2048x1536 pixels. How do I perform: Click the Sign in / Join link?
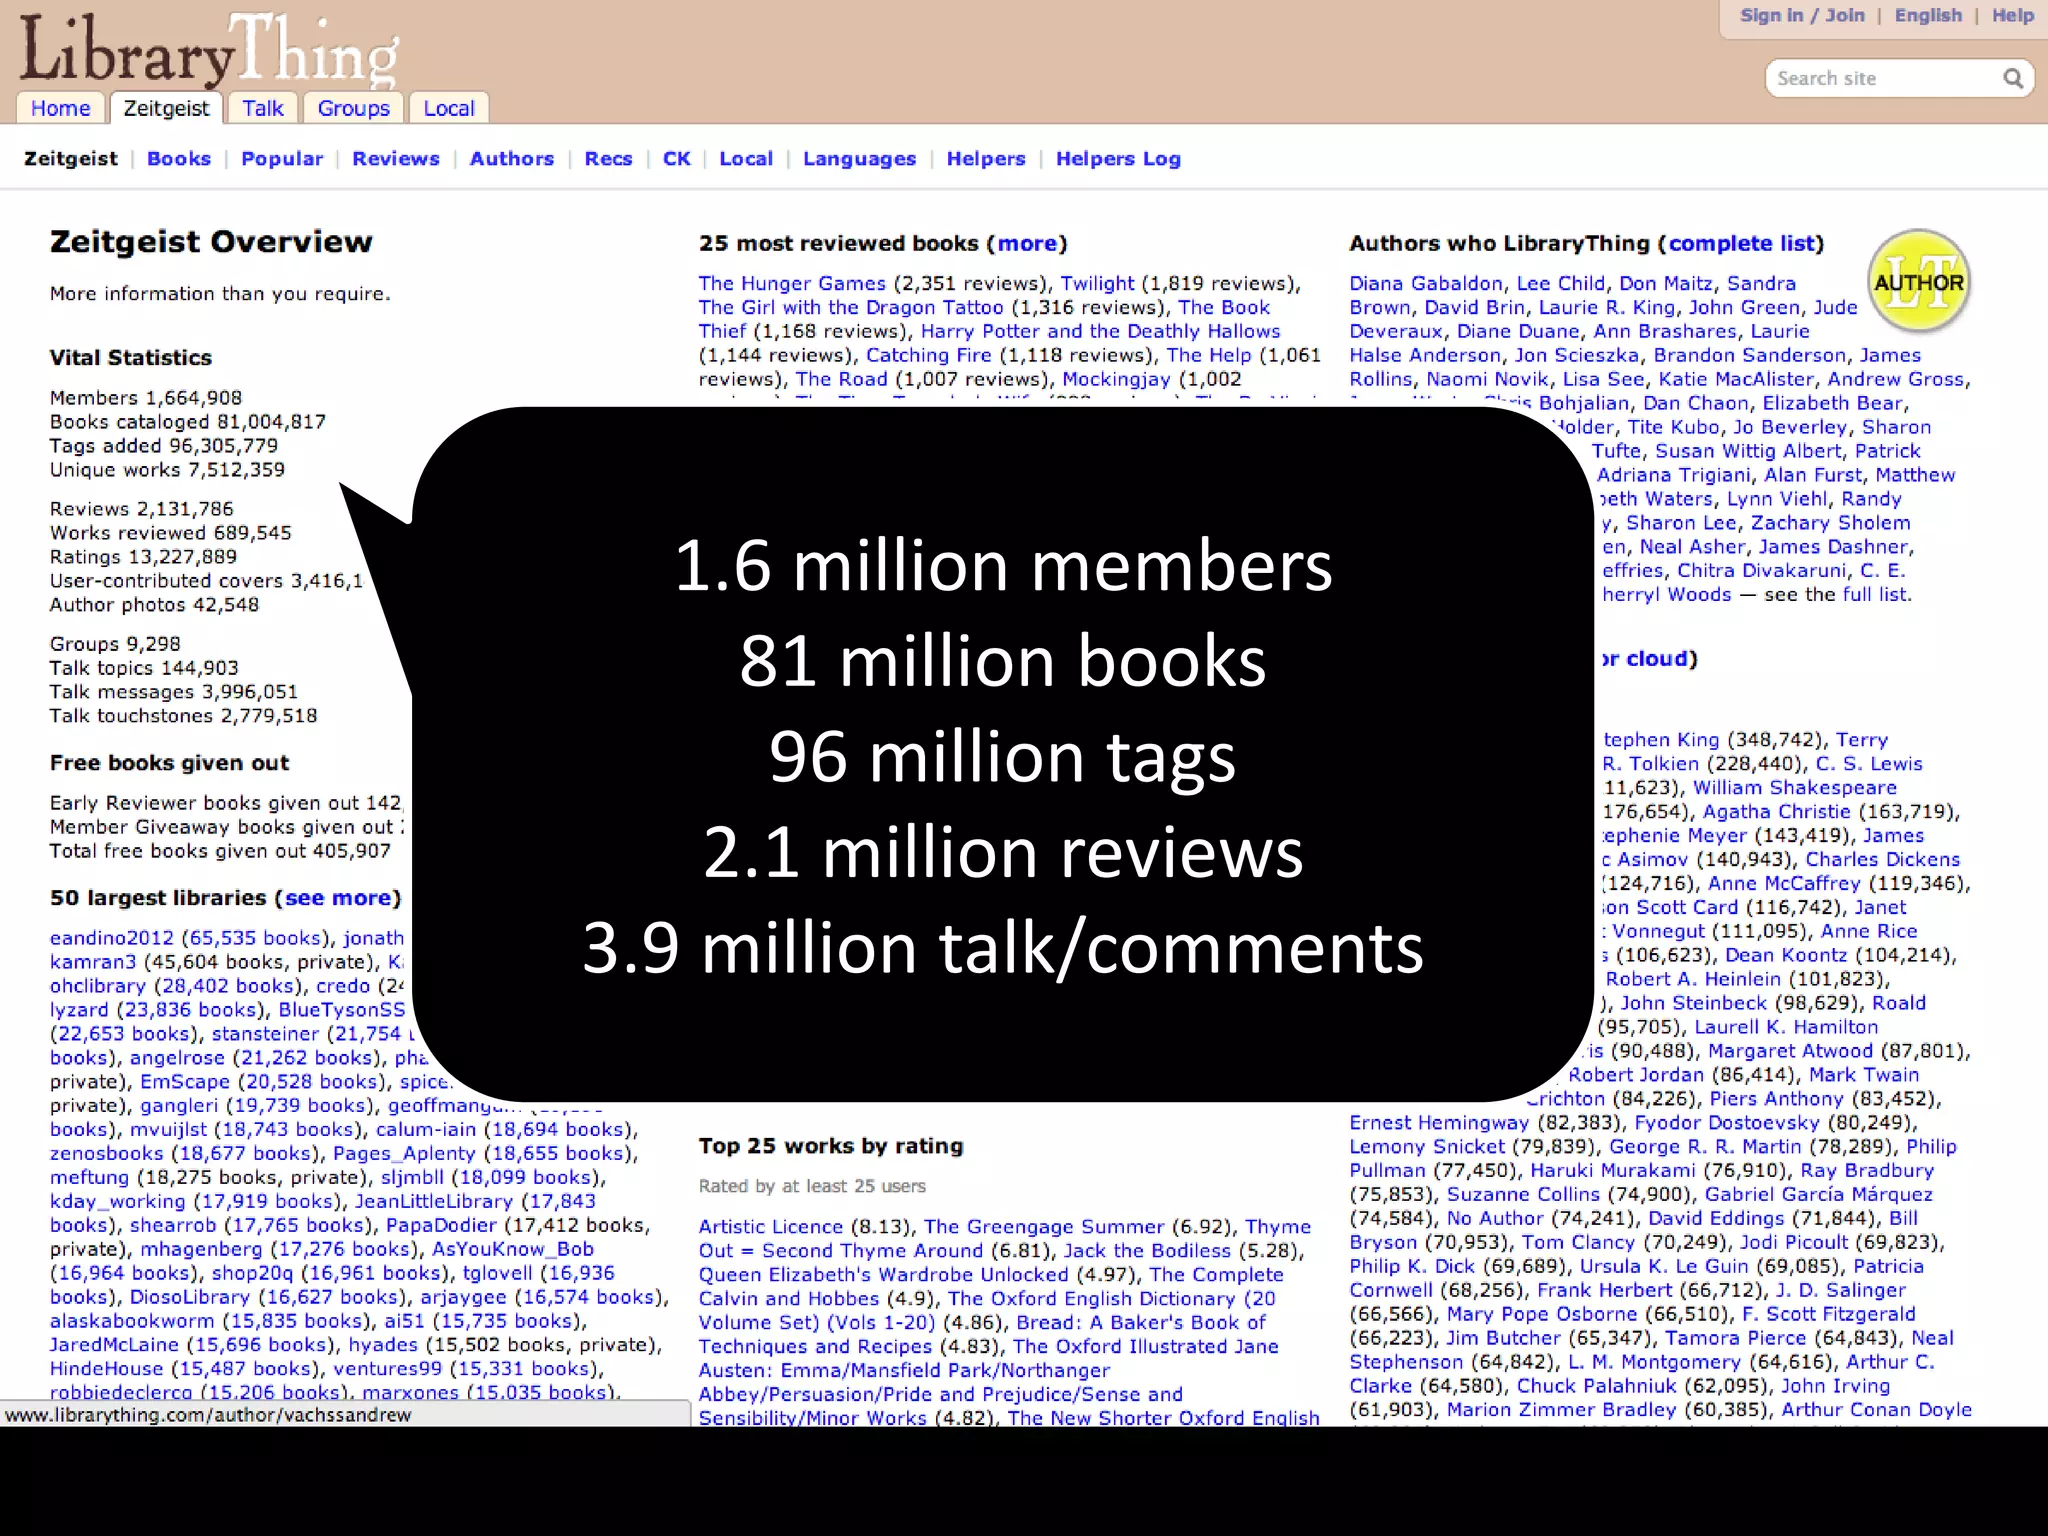[1802, 16]
